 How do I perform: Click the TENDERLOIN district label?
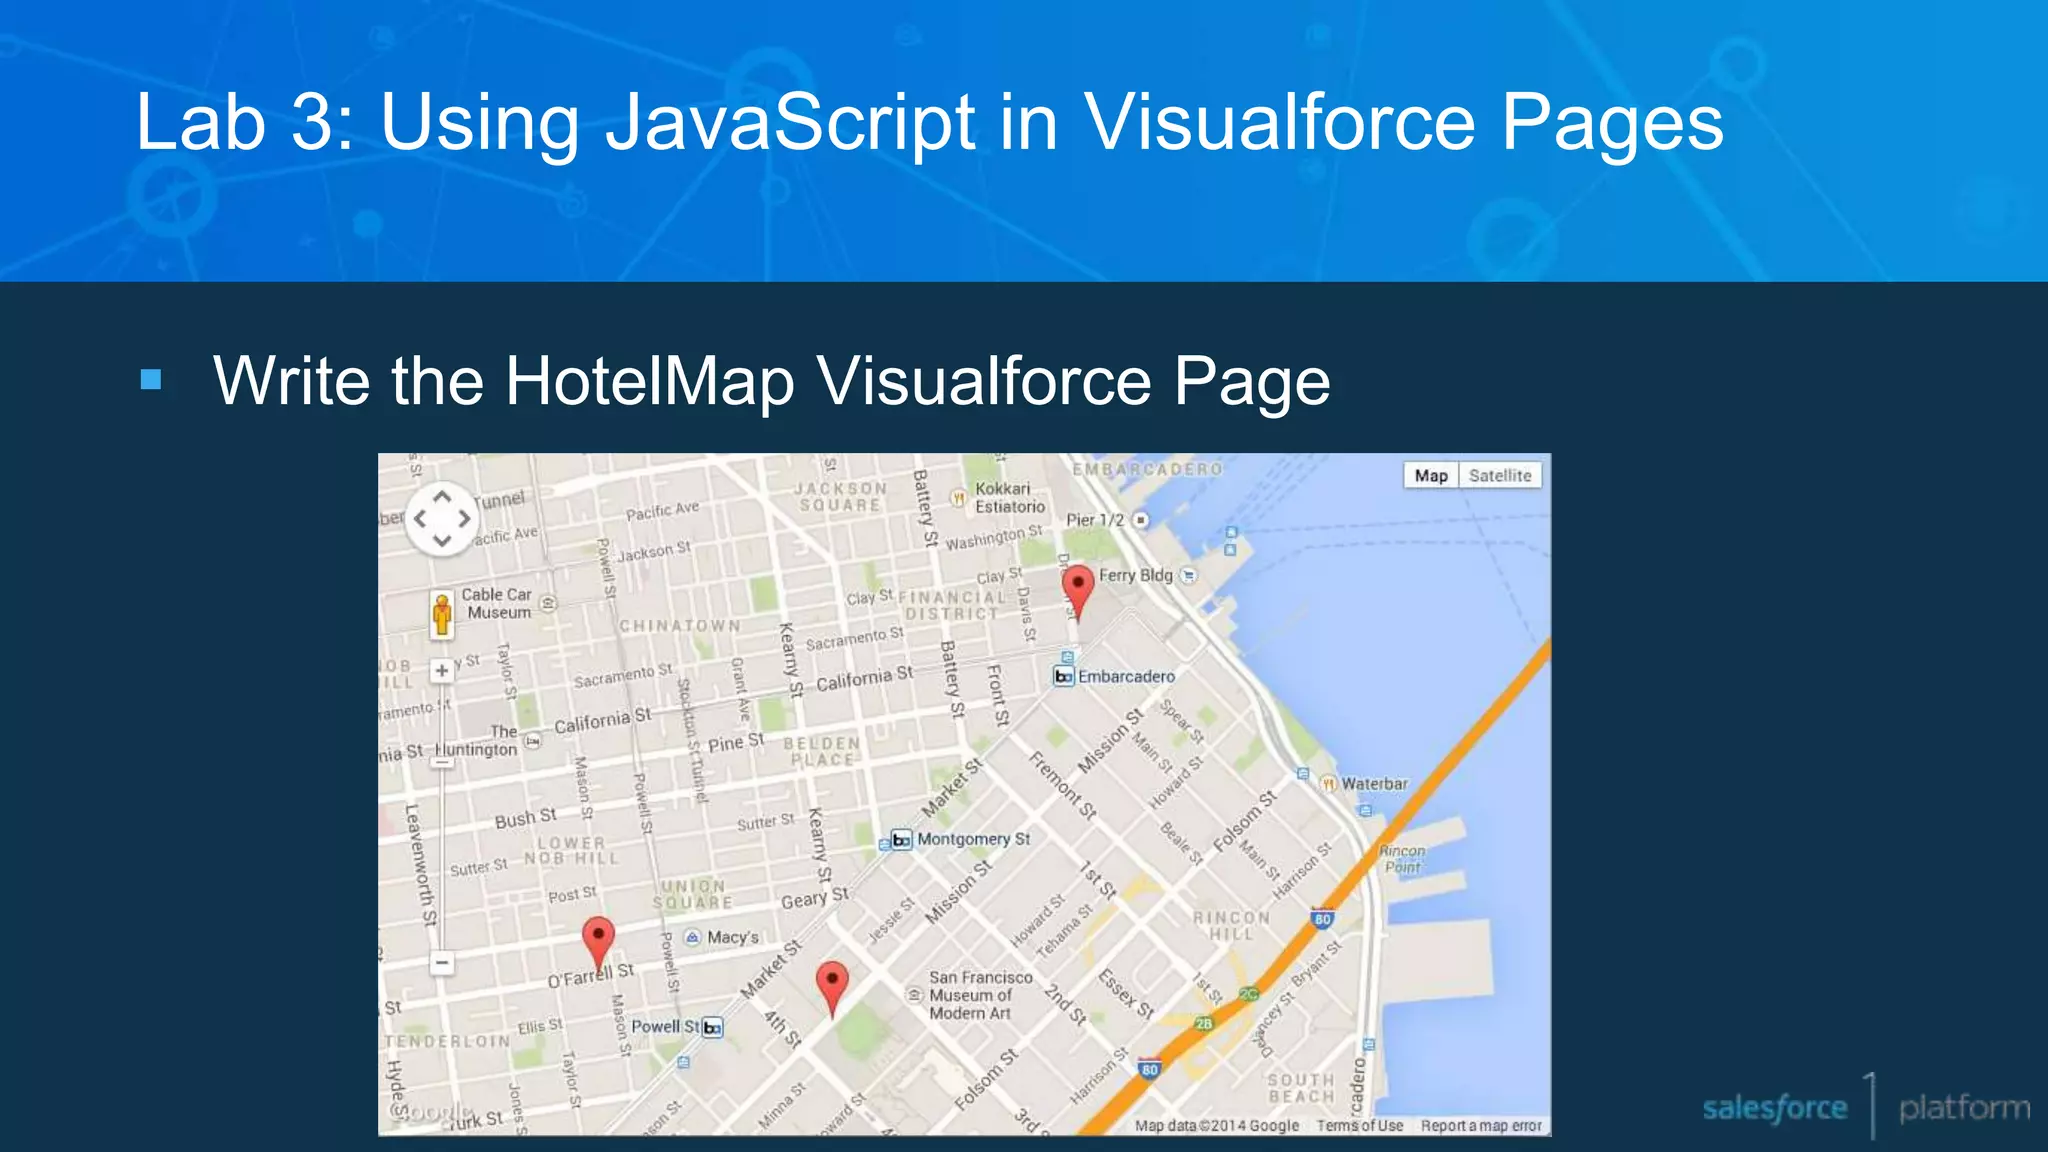click(447, 1041)
